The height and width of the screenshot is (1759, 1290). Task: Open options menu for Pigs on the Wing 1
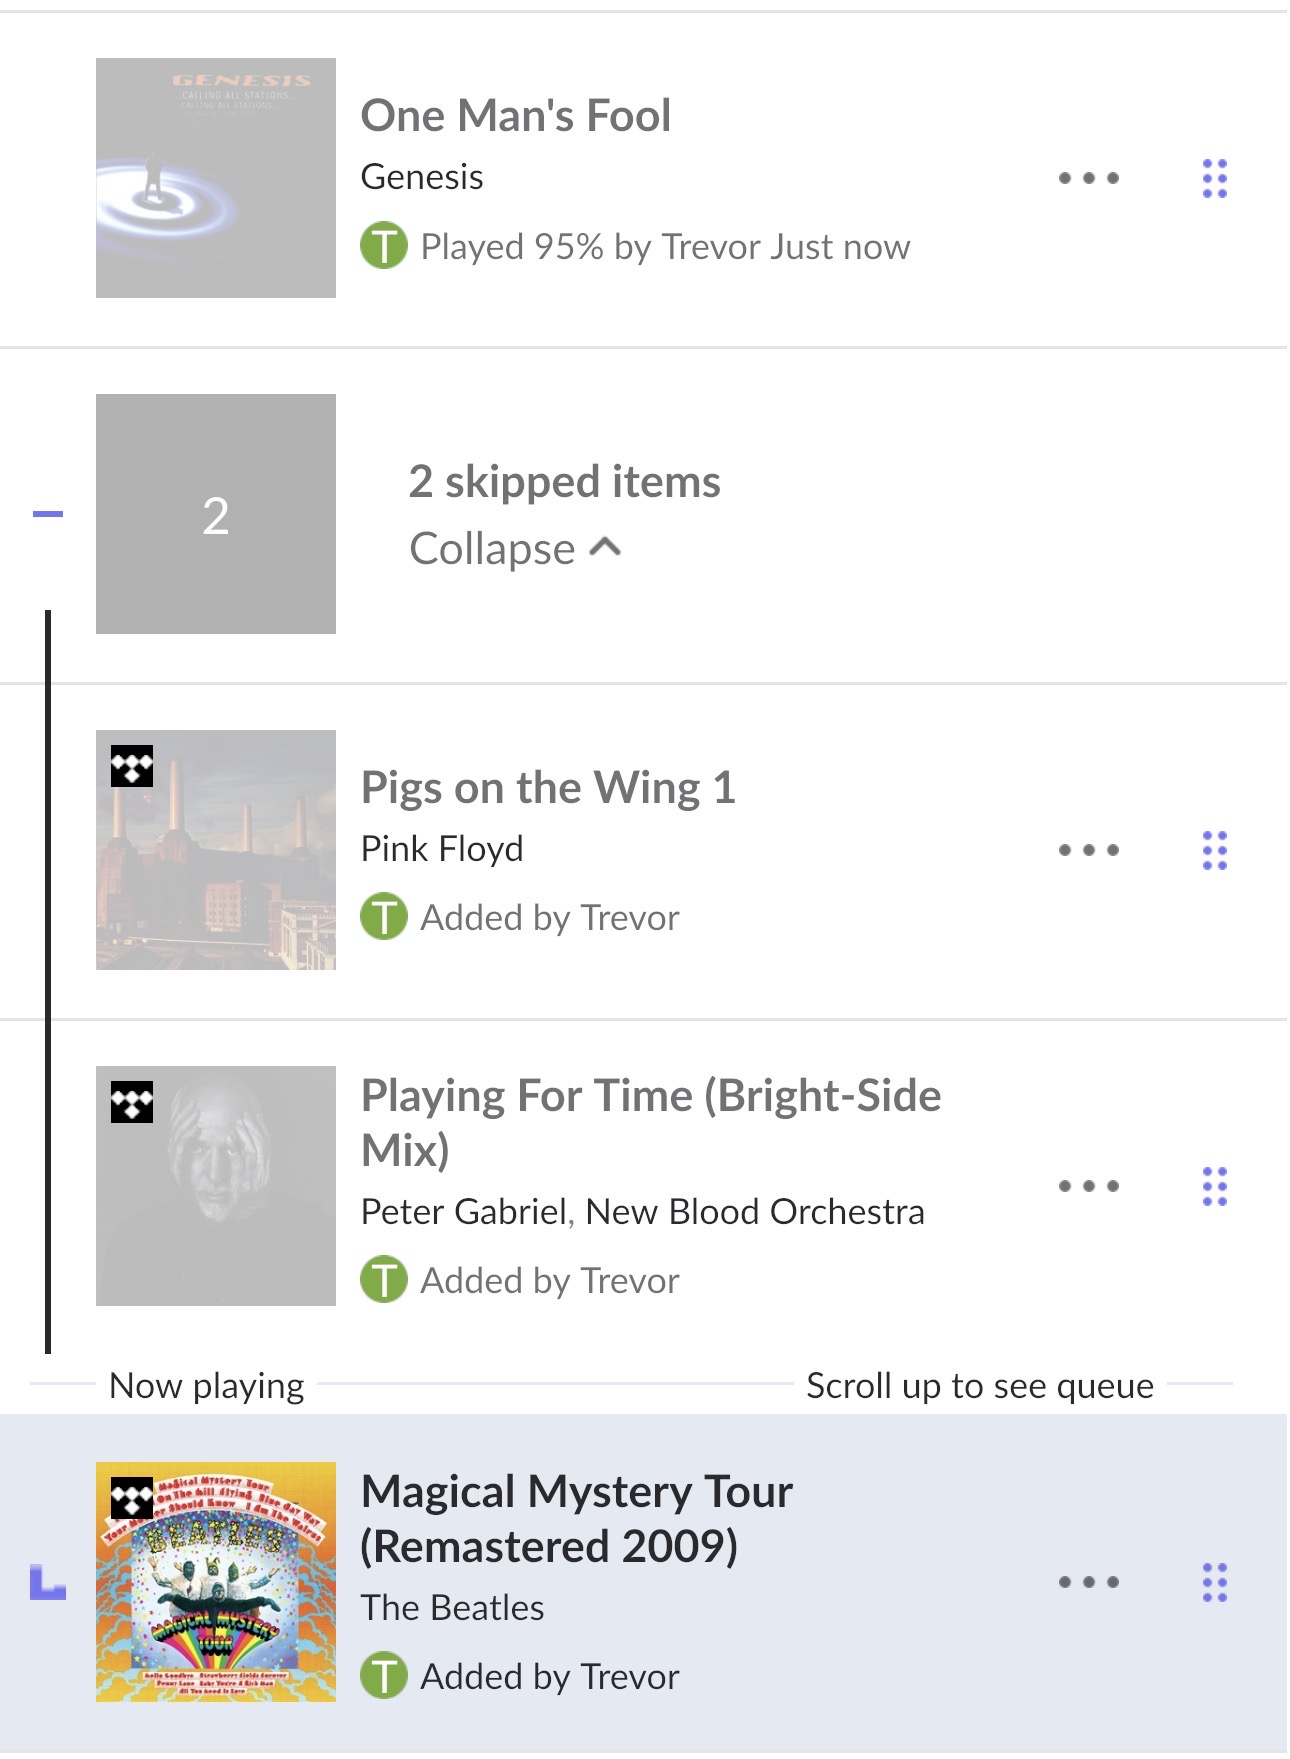coord(1088,851)
